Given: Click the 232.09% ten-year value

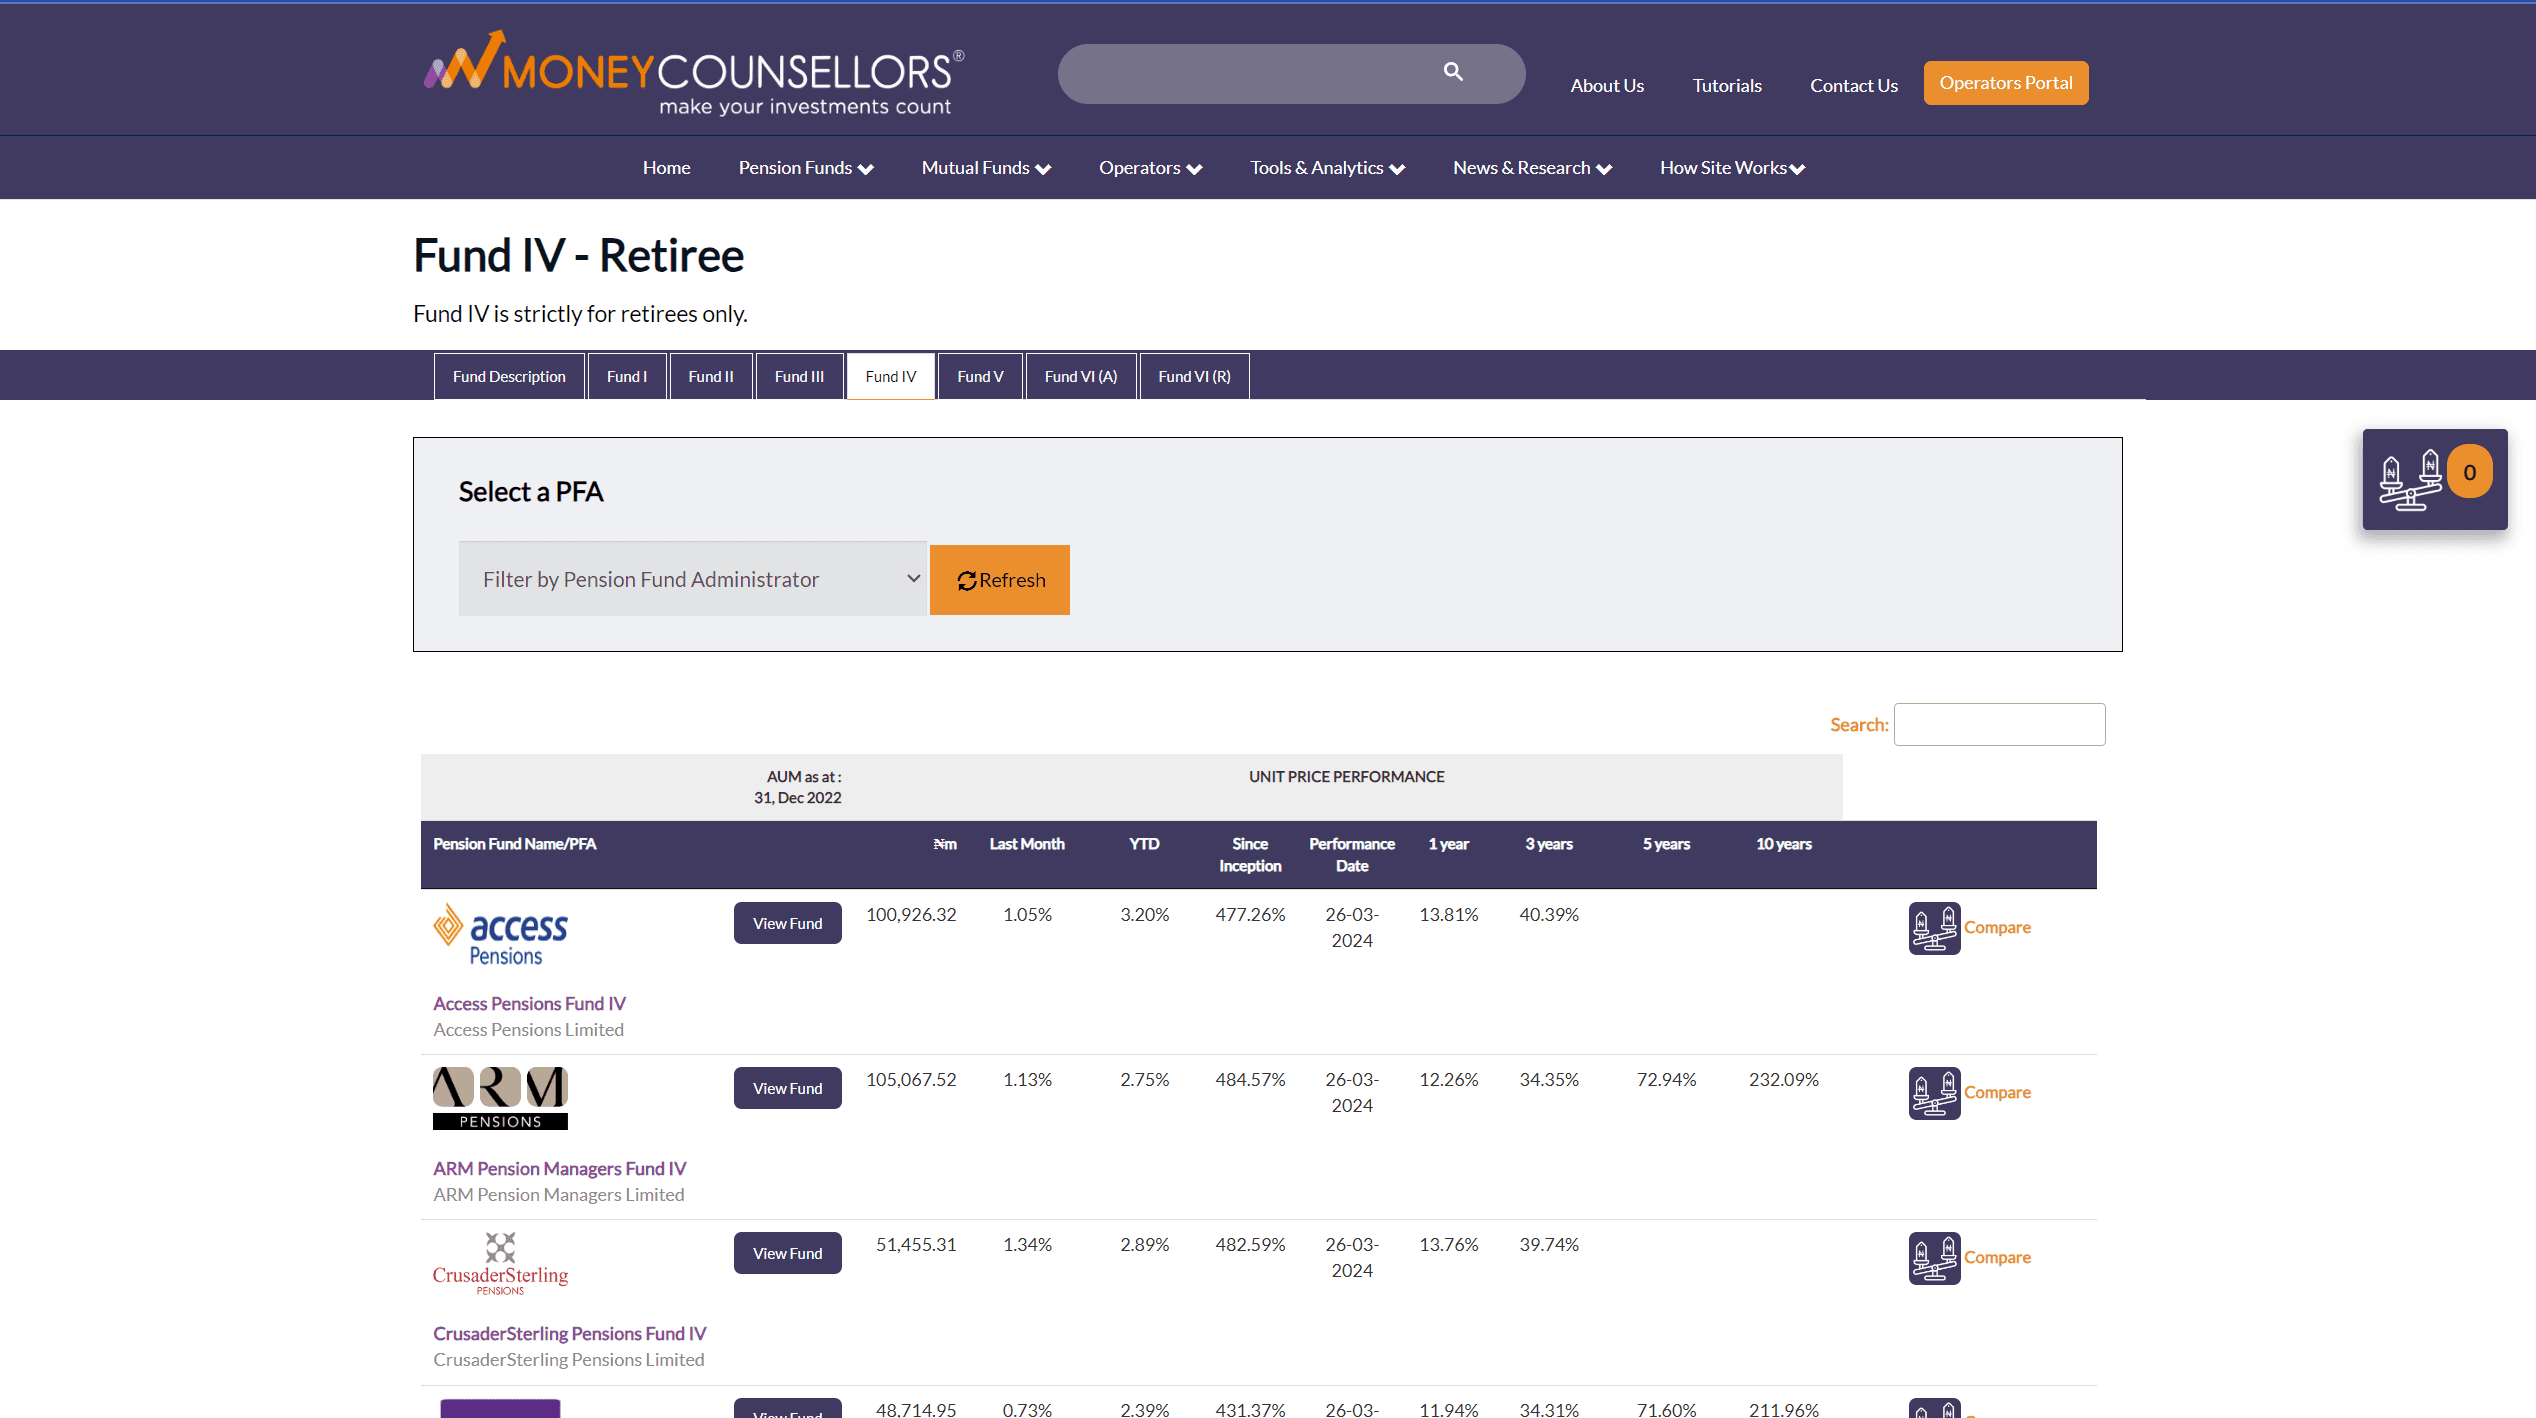Looking at the screenshot, I should (1784, 1079).
